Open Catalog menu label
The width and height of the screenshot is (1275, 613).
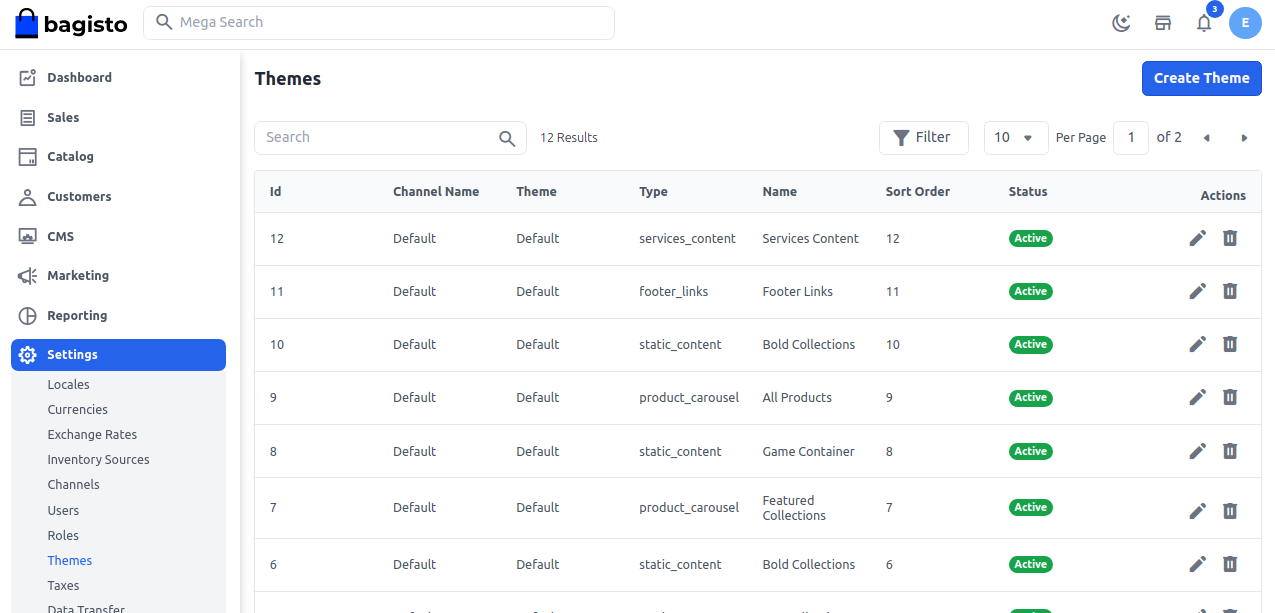(x=70, y=156)
